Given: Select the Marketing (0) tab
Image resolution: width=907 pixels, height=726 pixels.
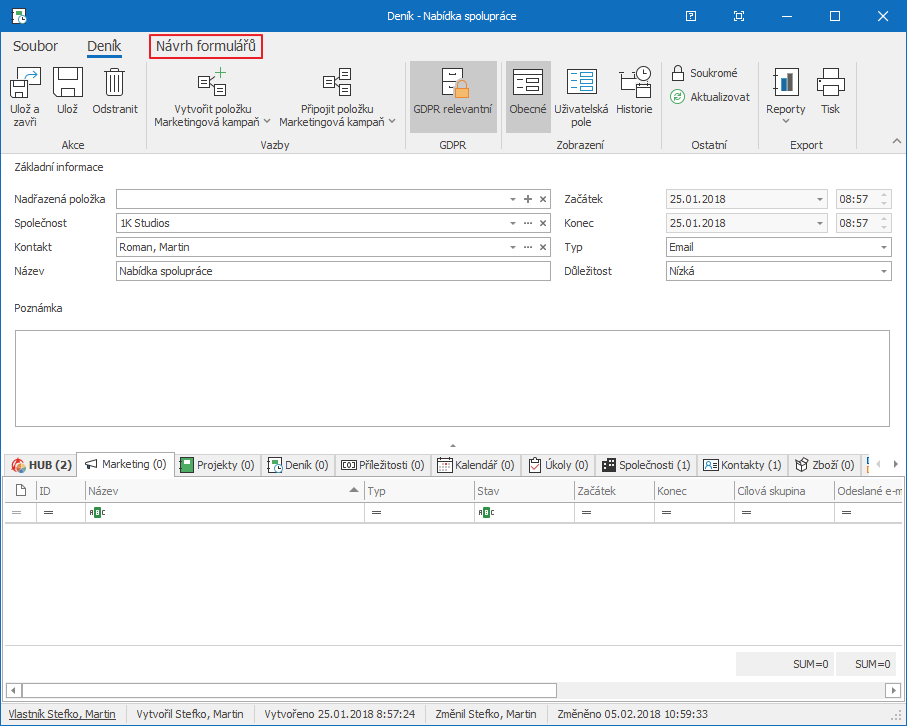Looking at the screenshot, I should pyautogui.click(x=126, y=464).
